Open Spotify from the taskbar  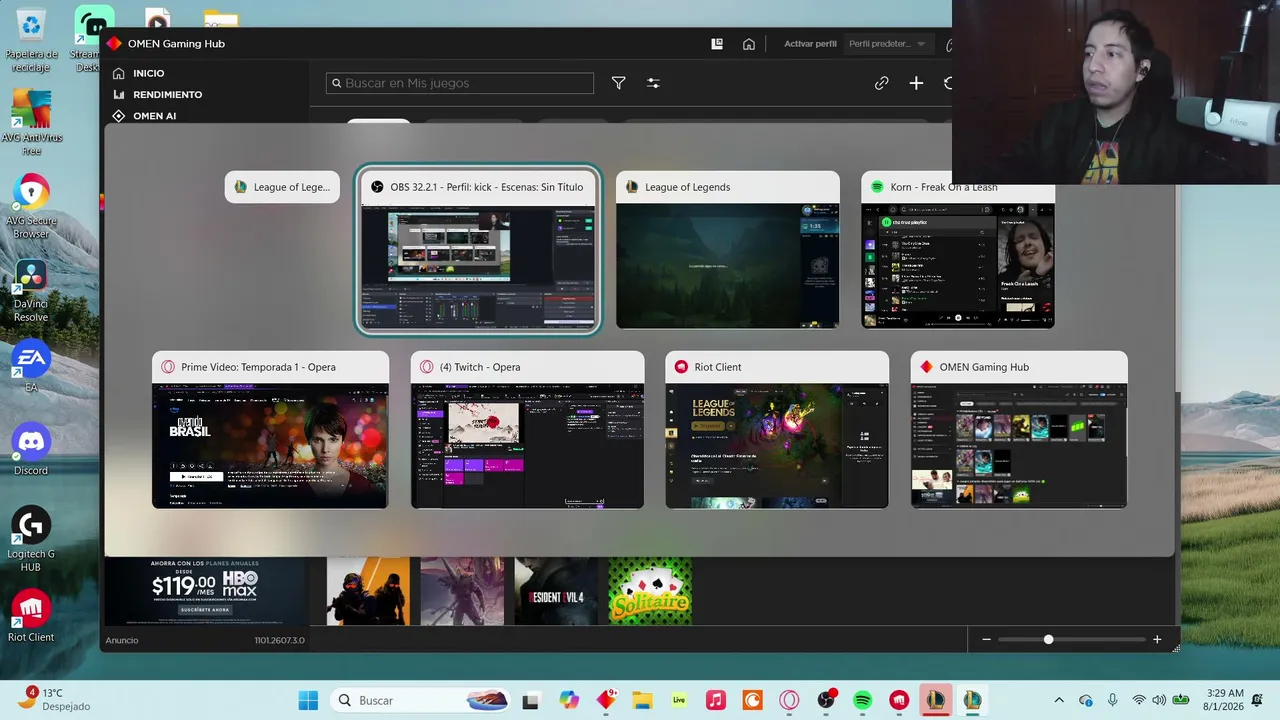coord(863,700)
